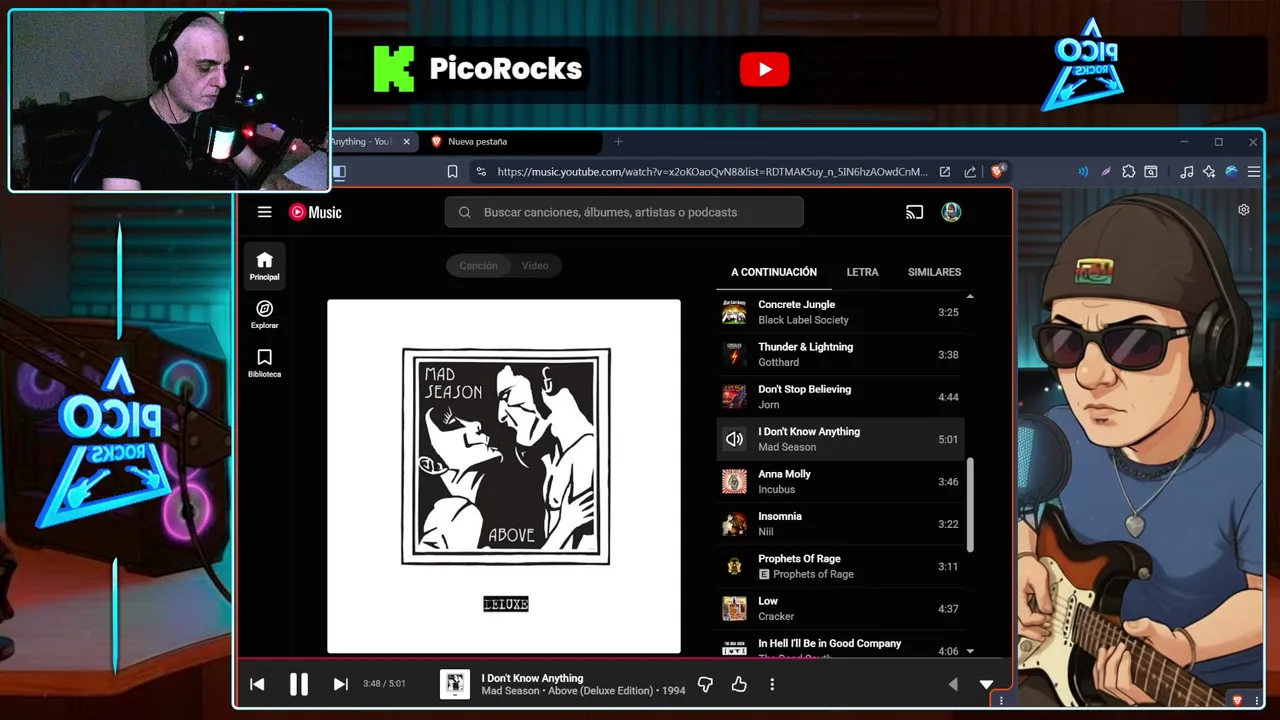Click the purple feather extension icon
The width and height of the screenshot is (1280, 720).
pos(1106,172)
